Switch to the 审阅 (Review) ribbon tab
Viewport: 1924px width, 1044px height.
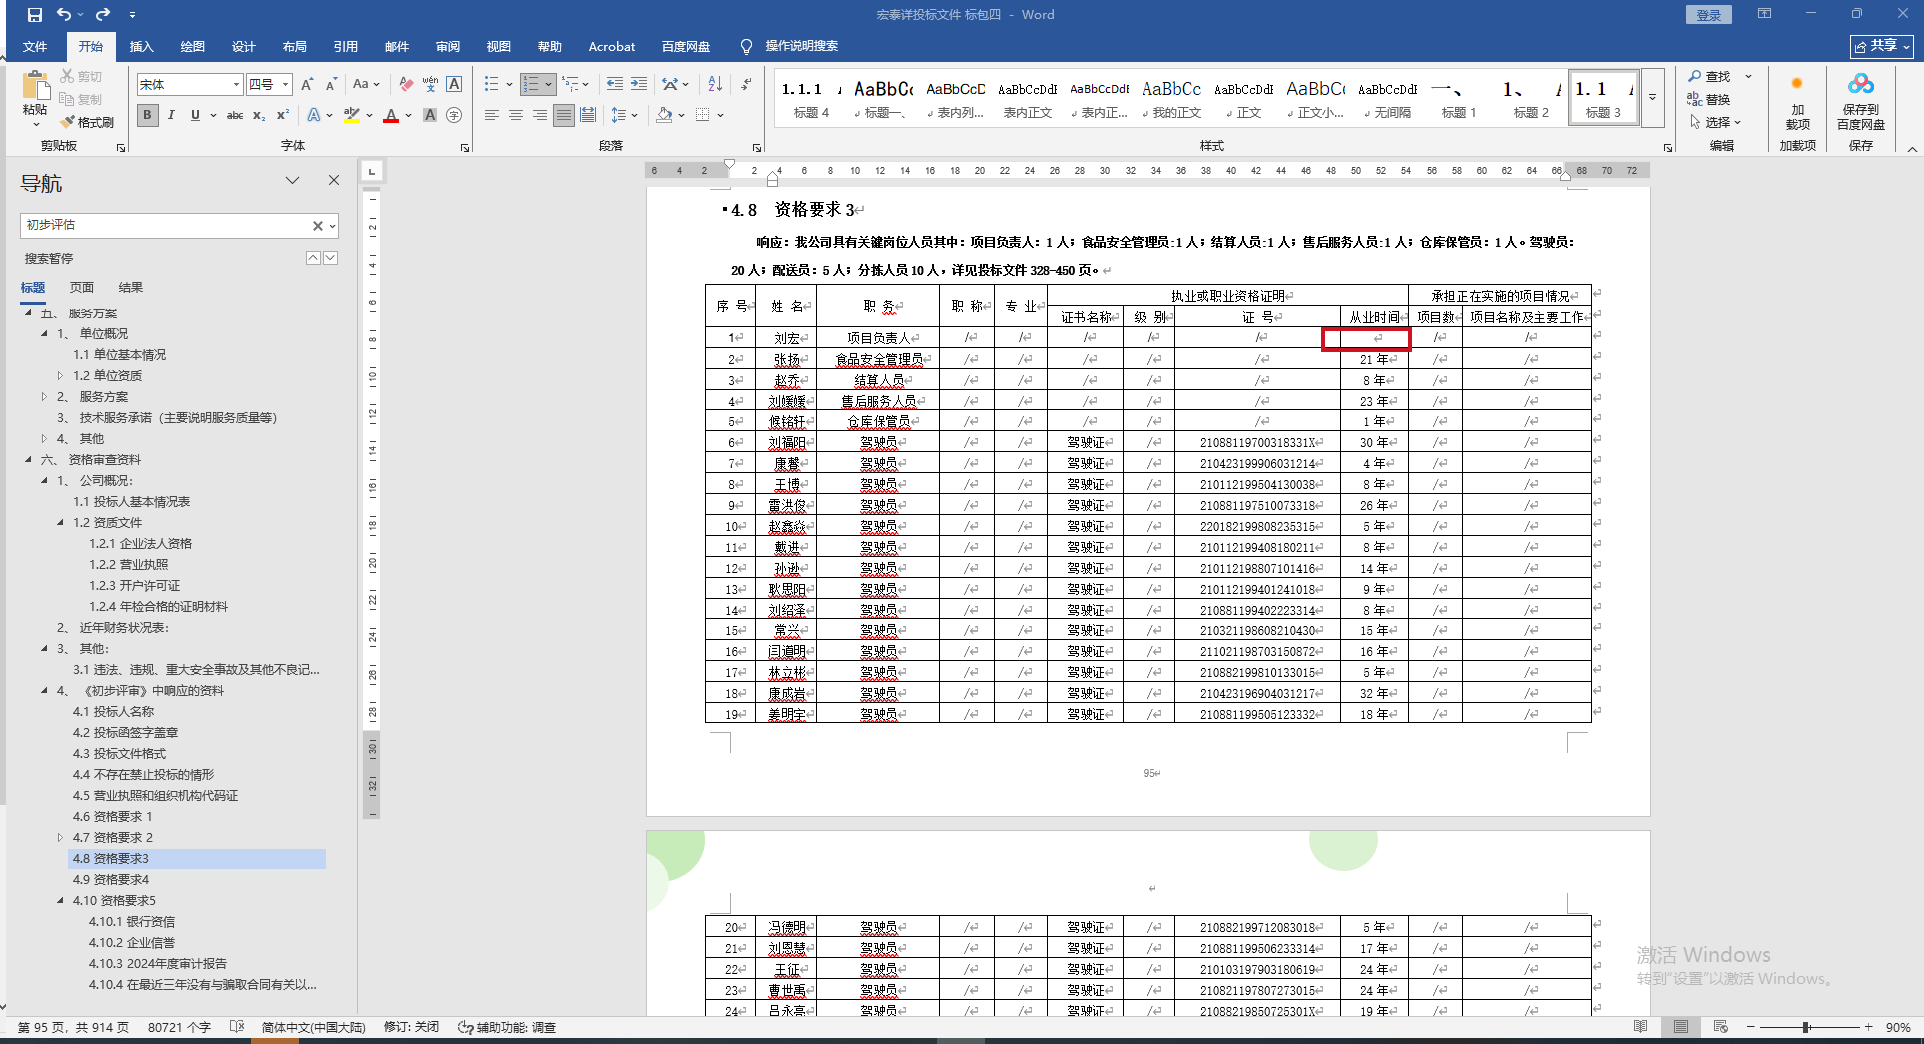coord(448,47)
